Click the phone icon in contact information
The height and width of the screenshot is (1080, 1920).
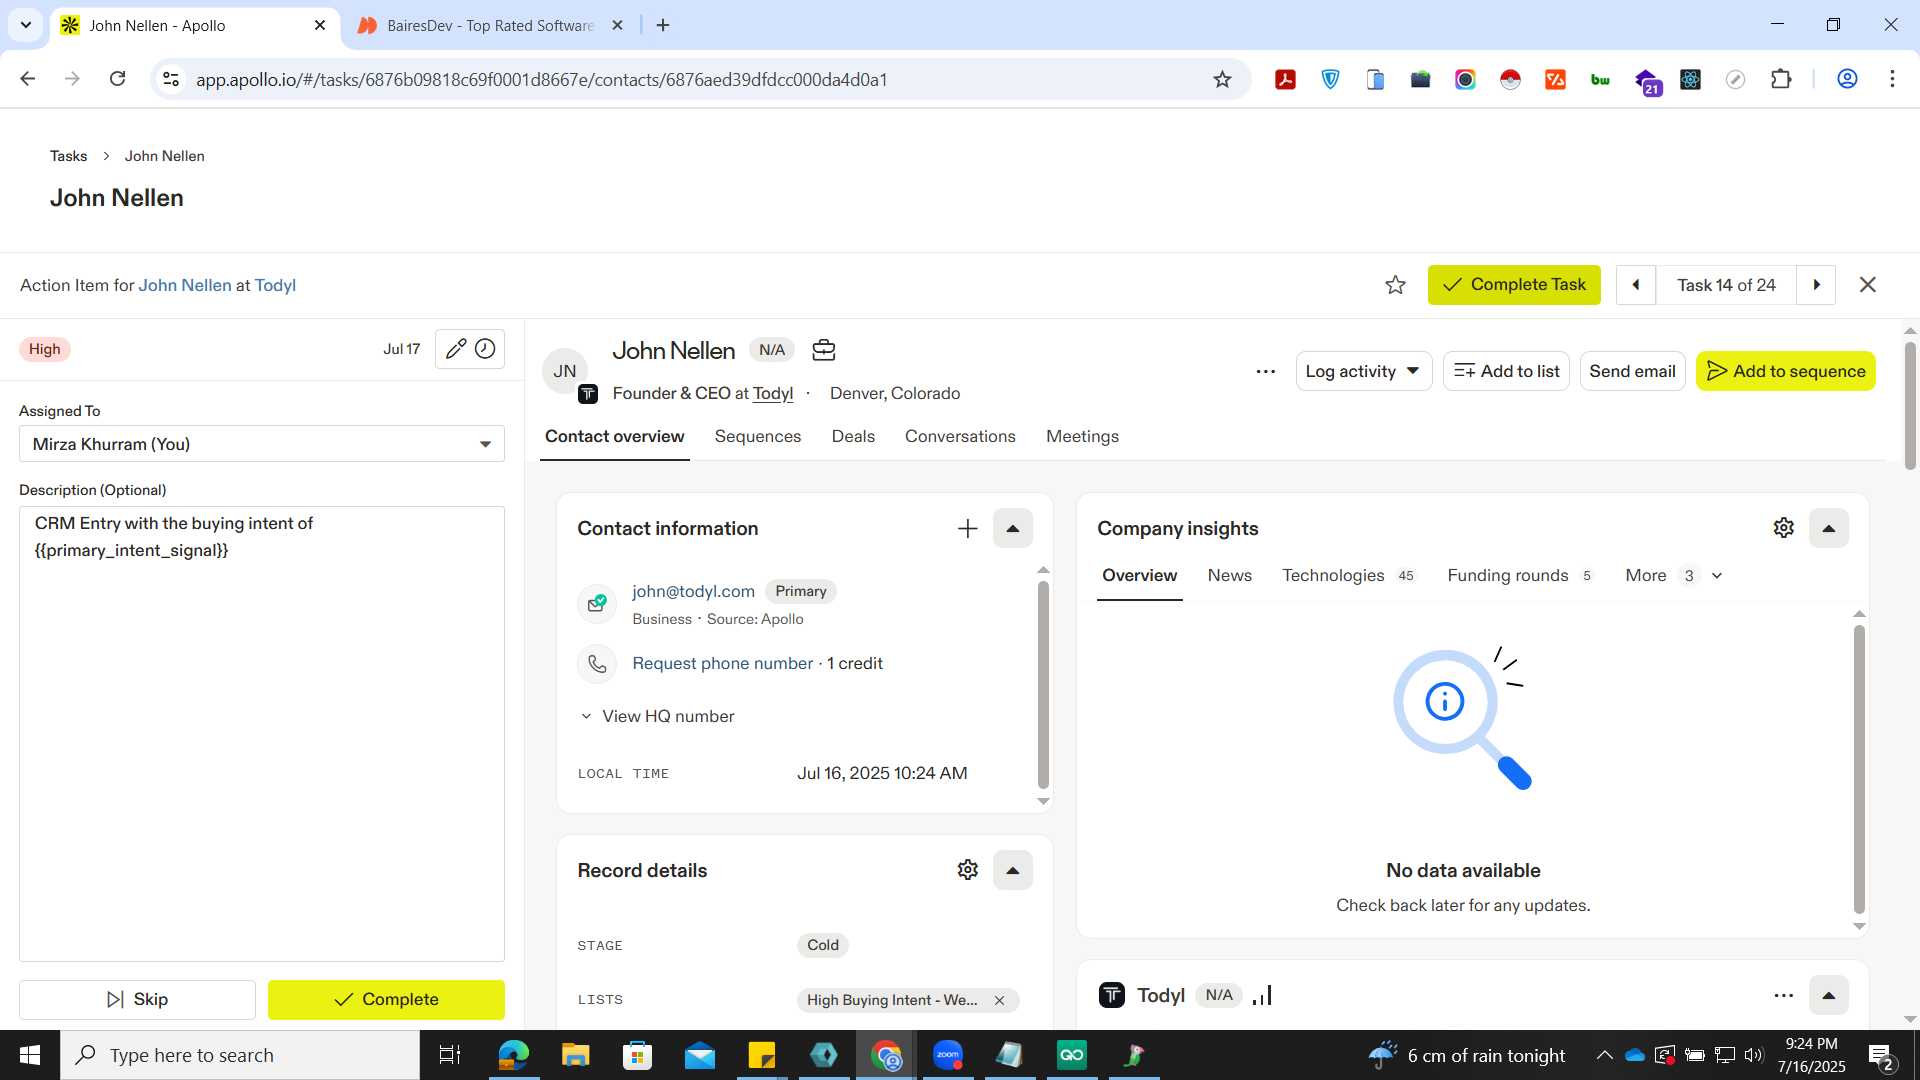597,664
